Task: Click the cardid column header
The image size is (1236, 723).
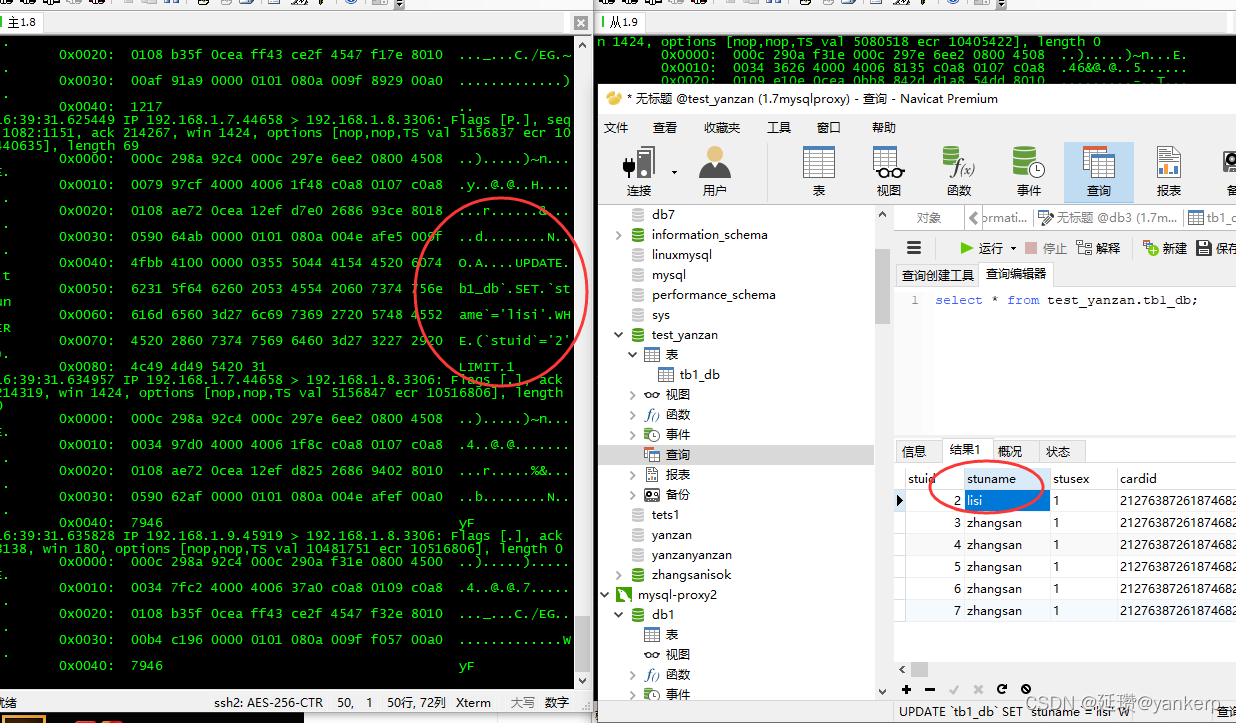Action: tap(1177, 479)
